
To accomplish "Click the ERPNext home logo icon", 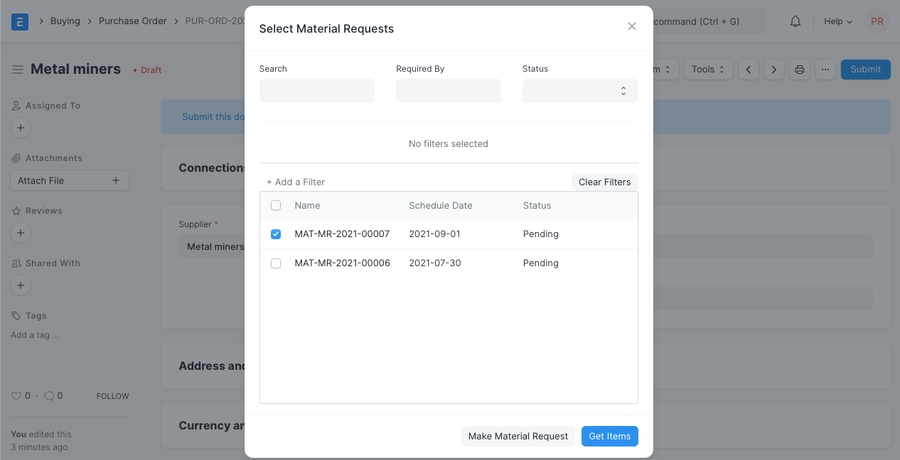I will coord(20,21).
